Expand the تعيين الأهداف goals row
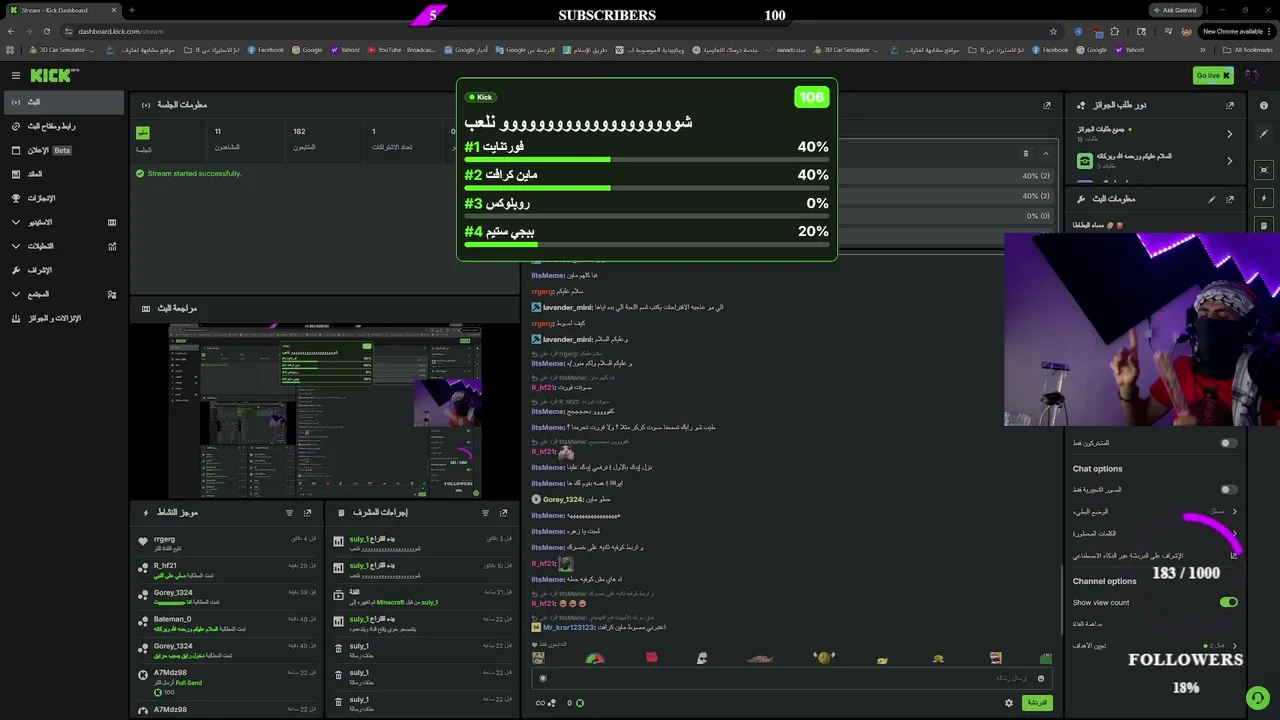 (1155, 646)
